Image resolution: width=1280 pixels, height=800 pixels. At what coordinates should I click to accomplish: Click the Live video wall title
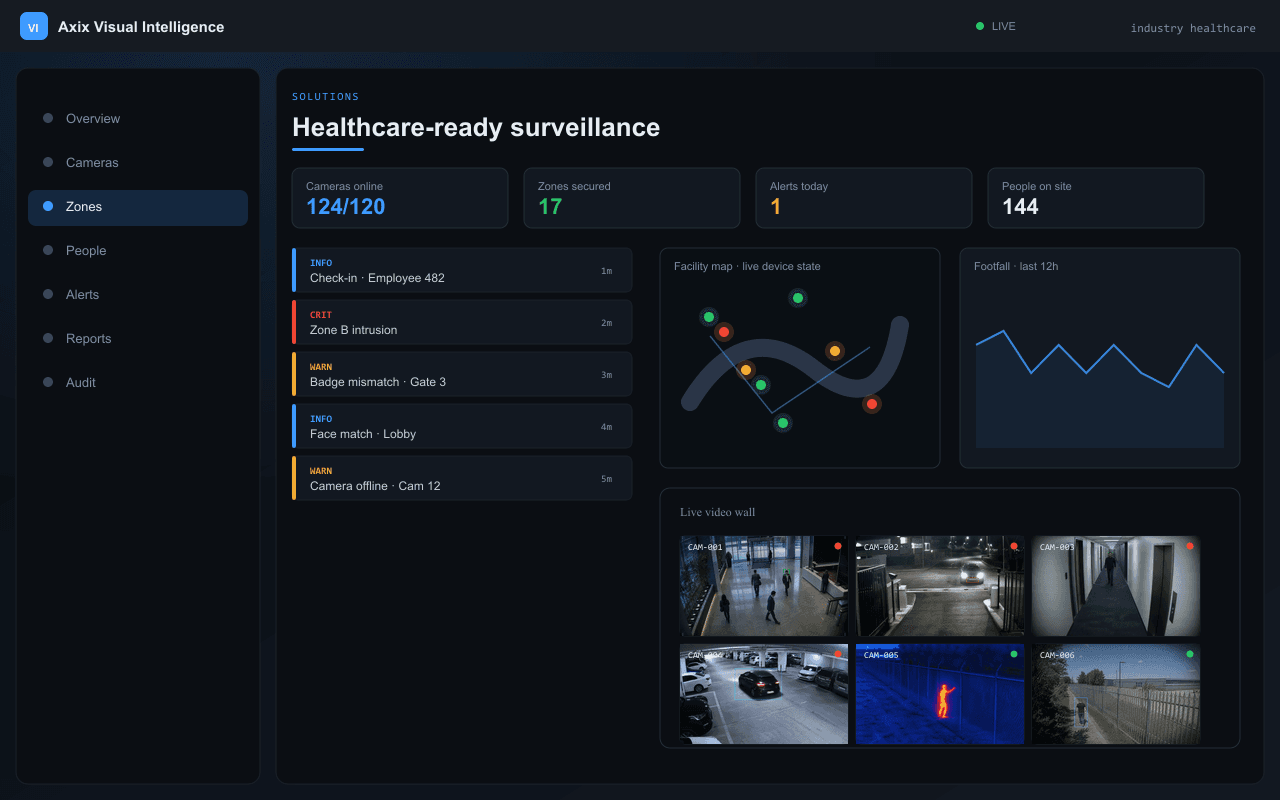(x=718, y=512)
